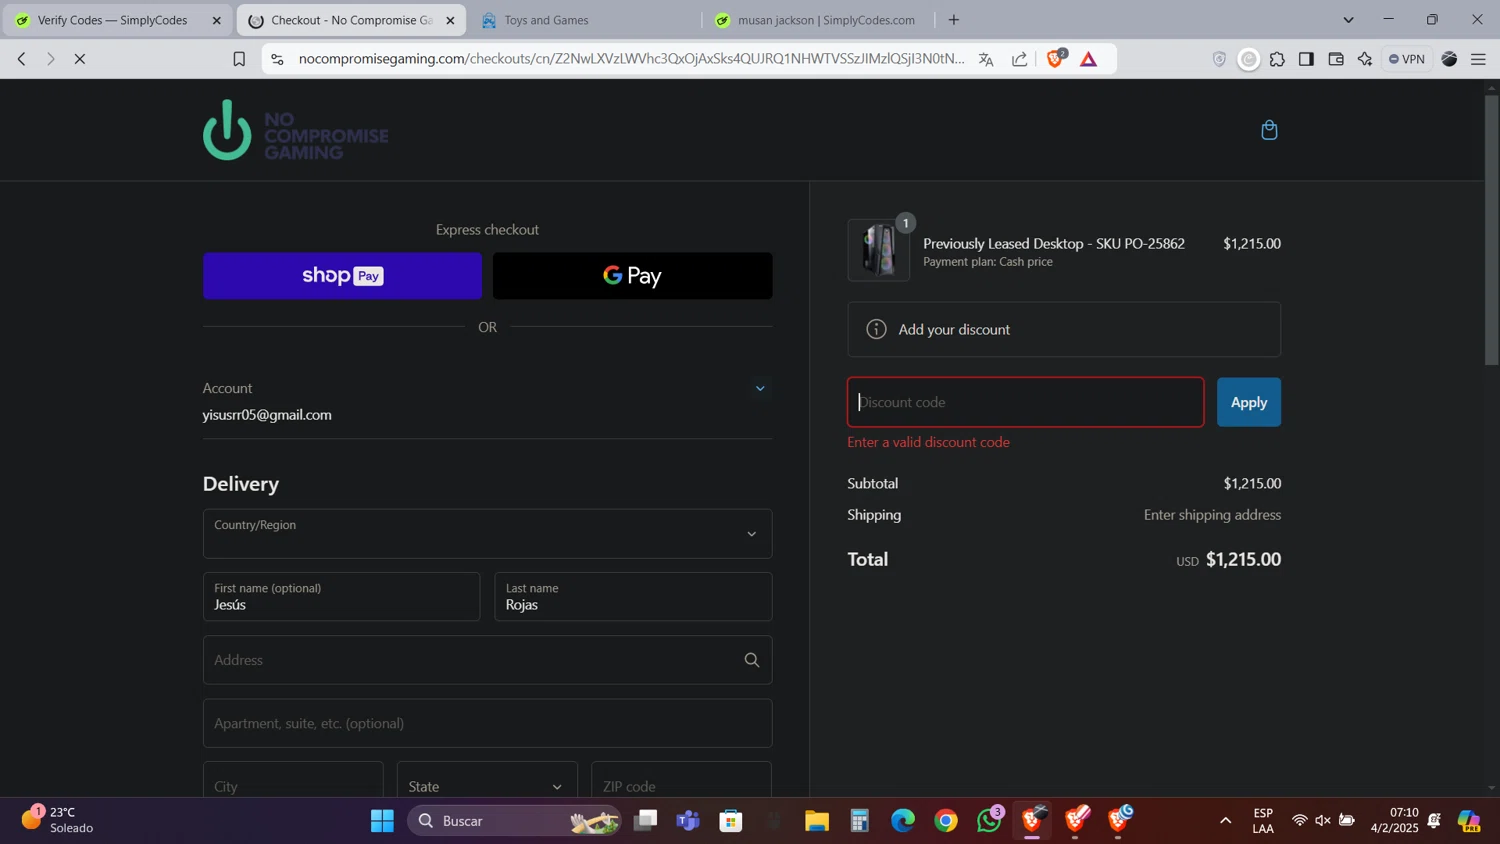
Task: Open File Explorer from the taskbar
Action: pos(817,821)
